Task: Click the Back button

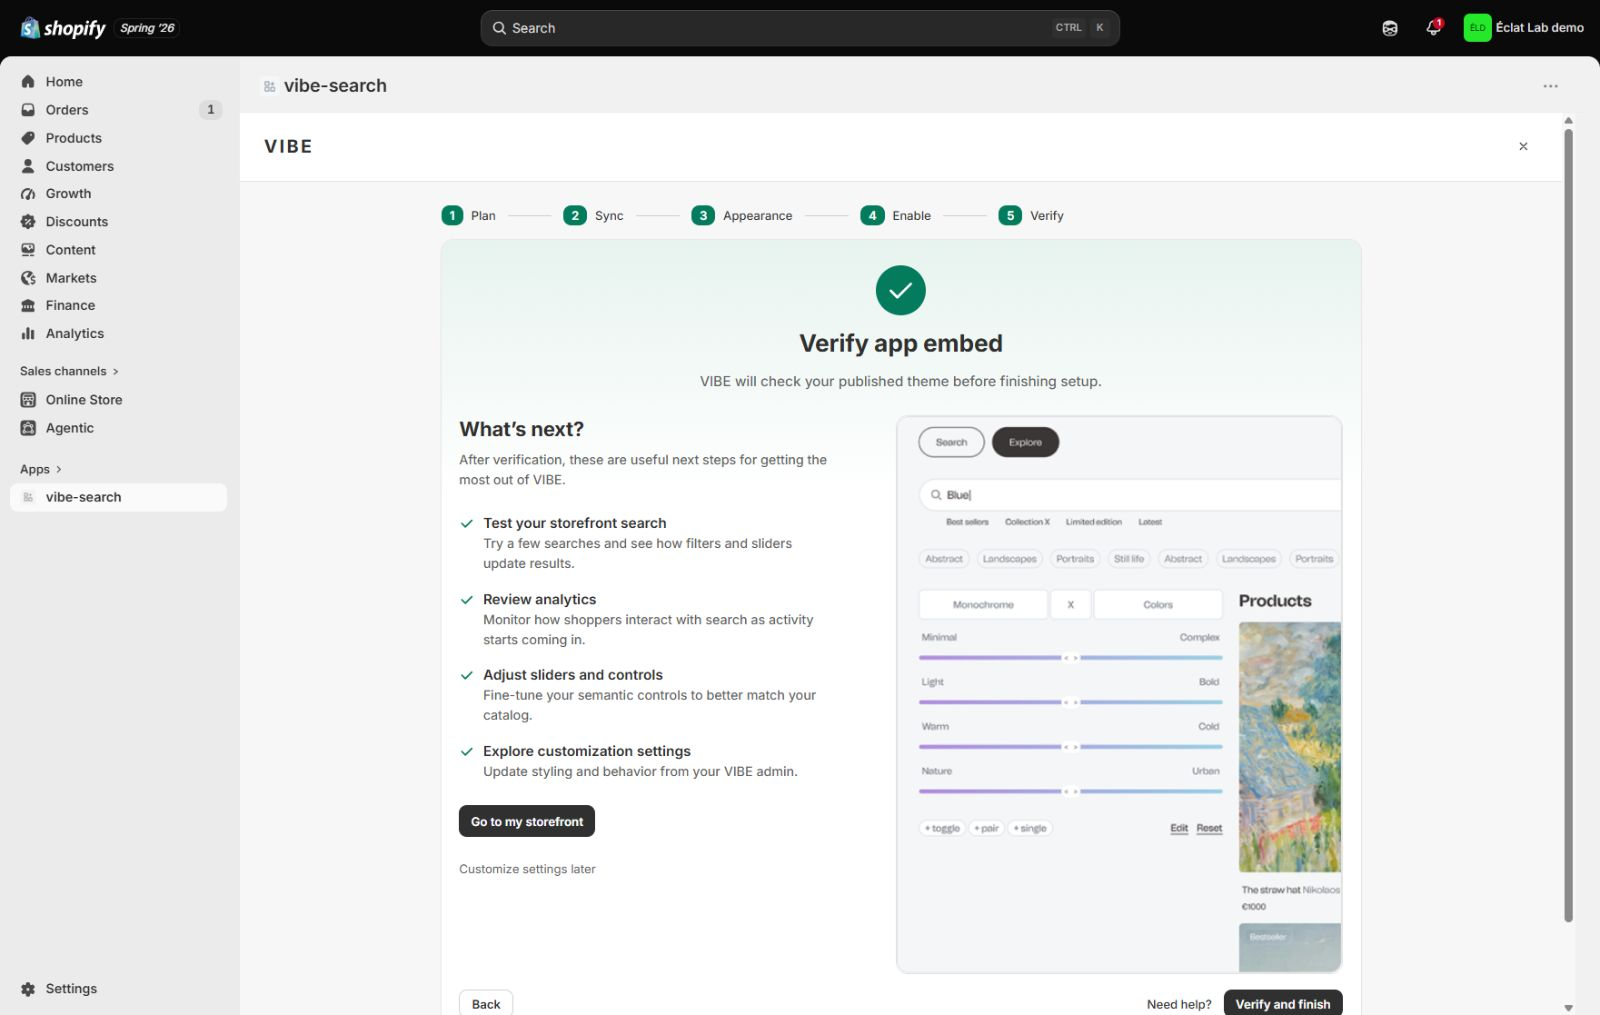Action: pyautogui.click(x=486, y=1004)
